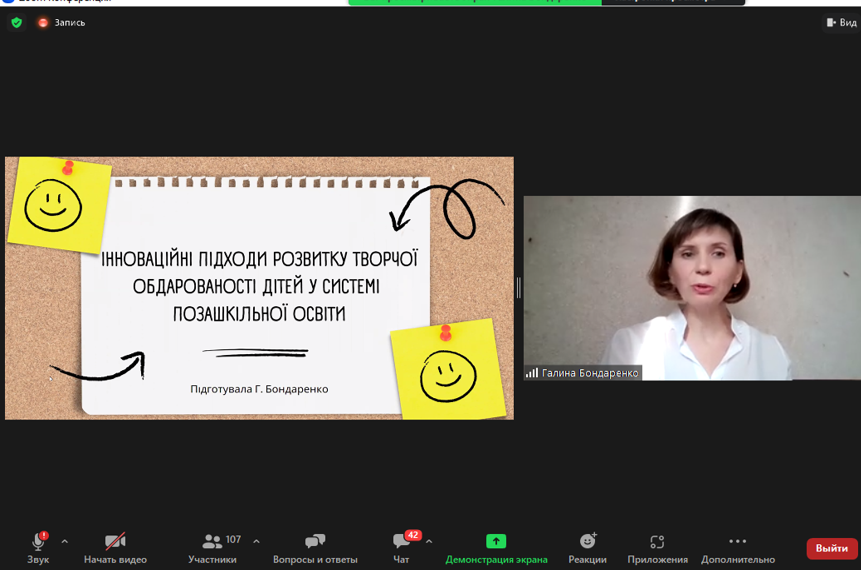Expand audio options arrow beside Звук
The height and width of the screenshot is (570, 861).
coord(65,541)
